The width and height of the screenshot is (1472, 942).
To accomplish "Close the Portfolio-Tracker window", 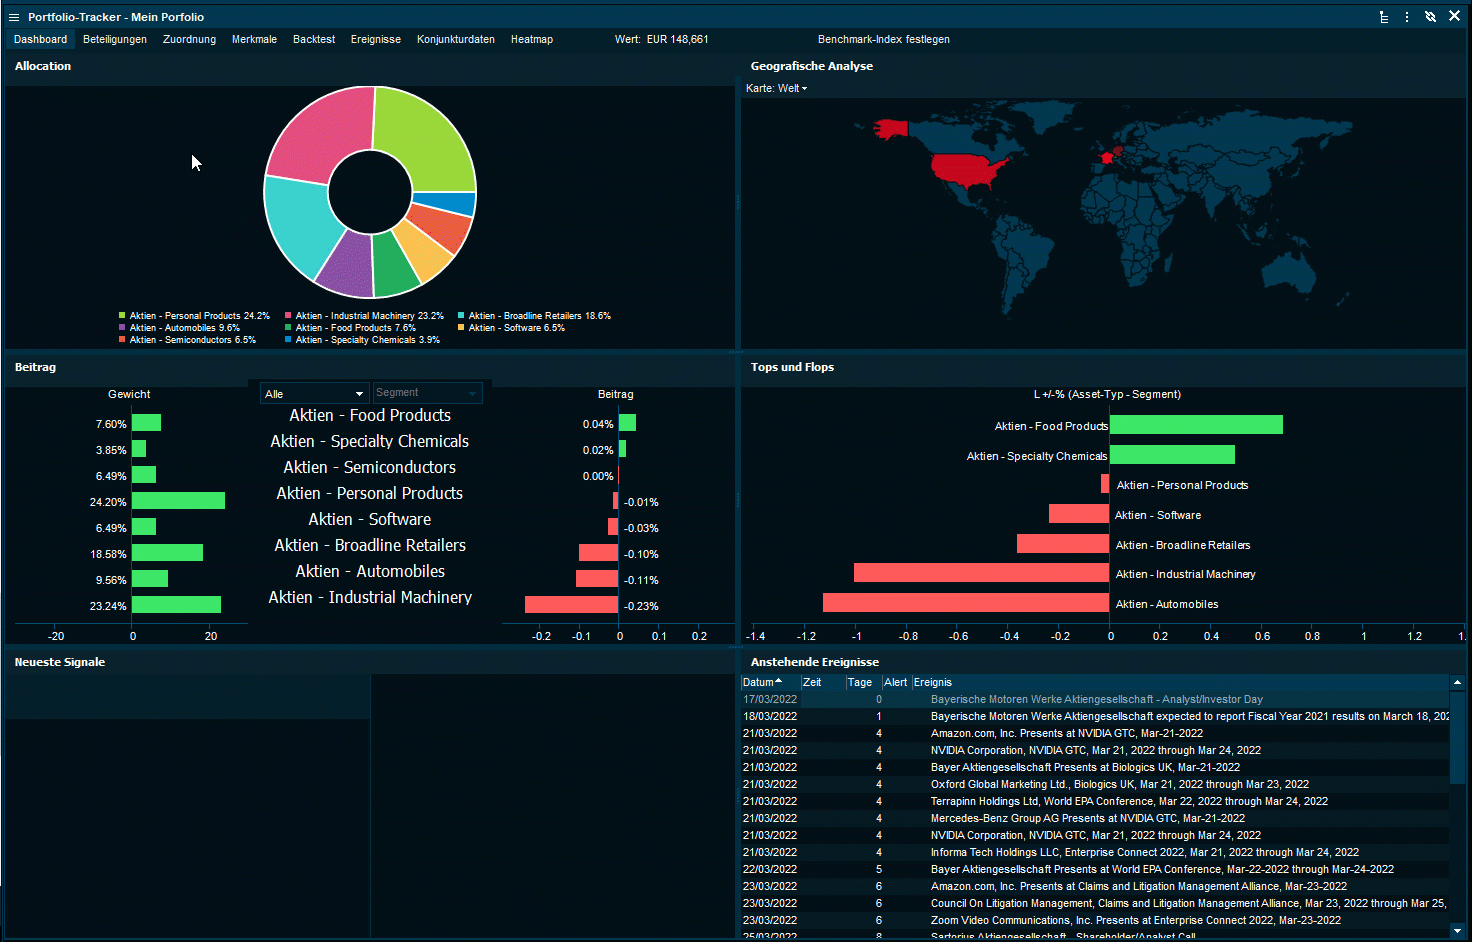I will click(x=1455, y=16).
